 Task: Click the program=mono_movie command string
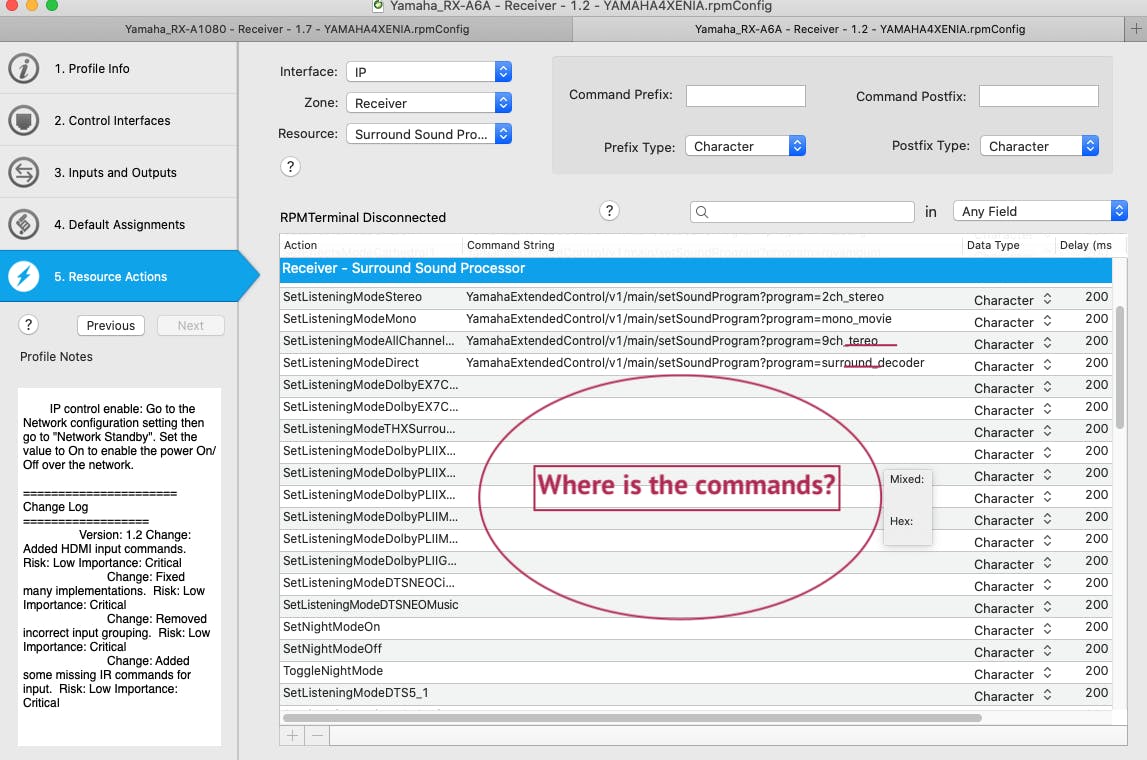679,319
